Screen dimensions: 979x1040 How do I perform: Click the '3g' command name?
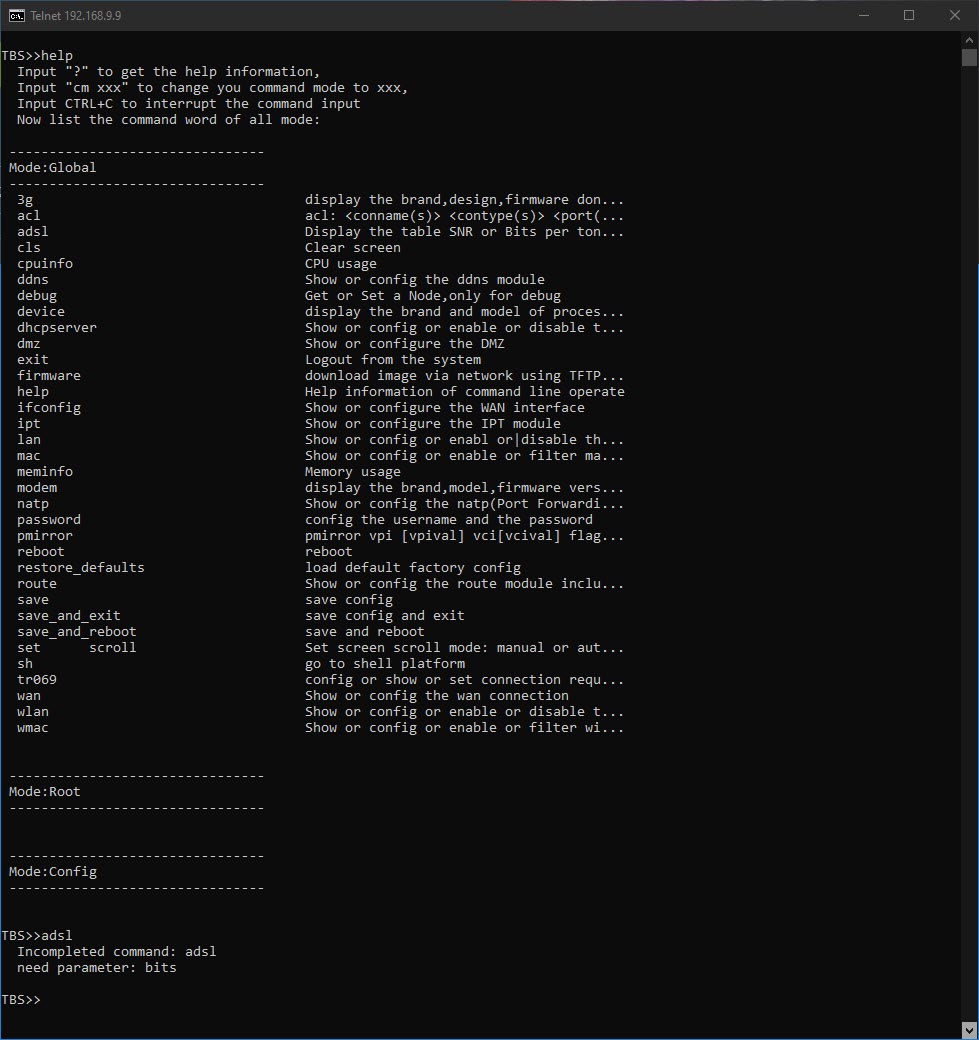coord(25,200)
